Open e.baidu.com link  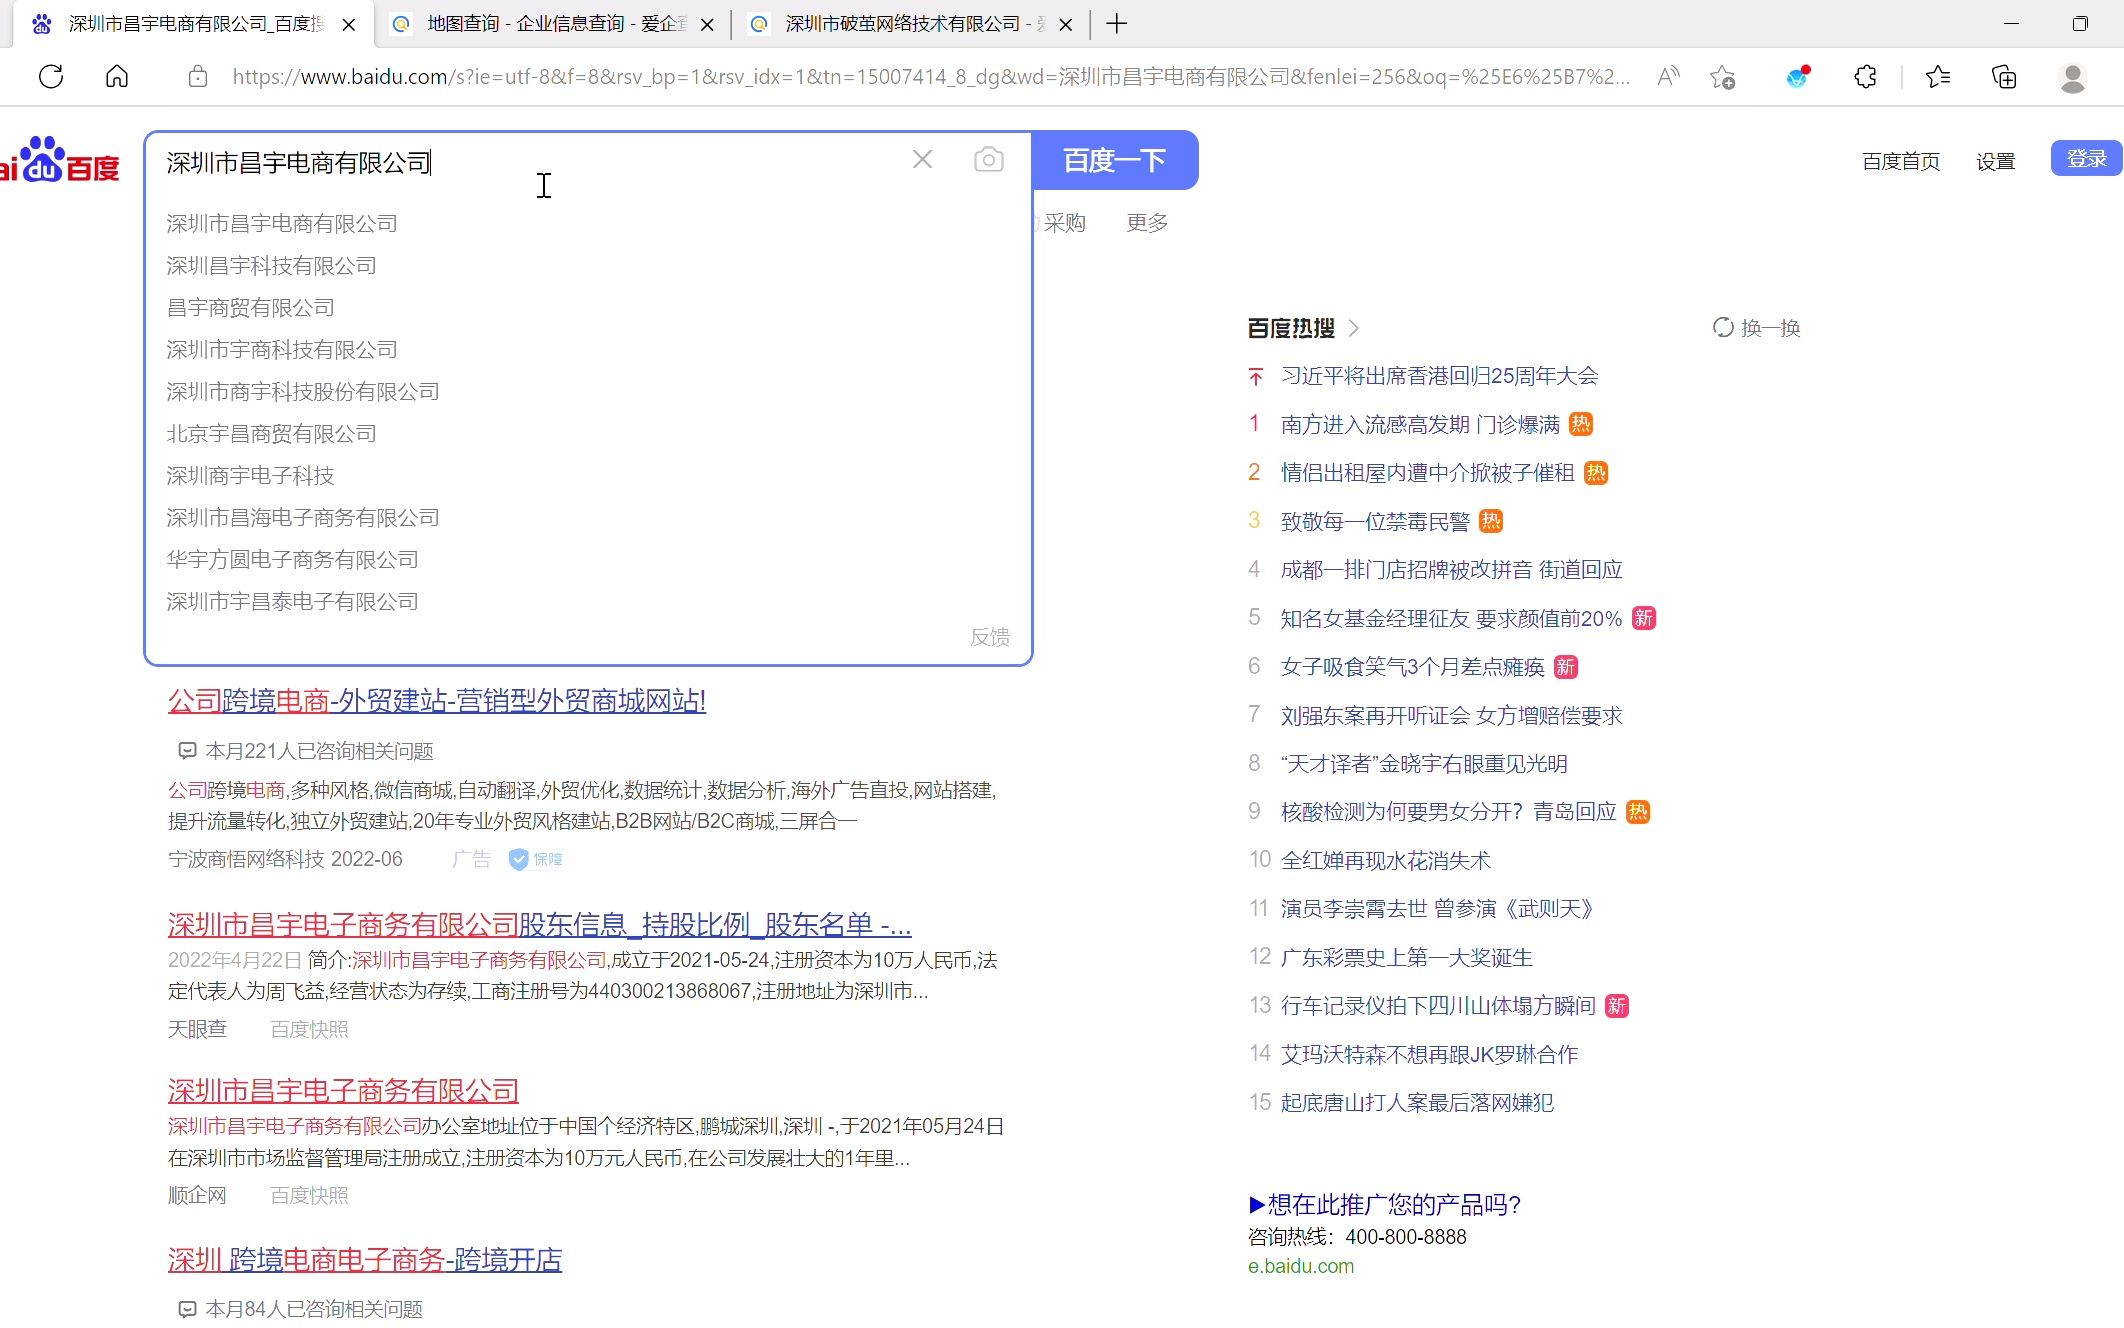(1301, 1266)
